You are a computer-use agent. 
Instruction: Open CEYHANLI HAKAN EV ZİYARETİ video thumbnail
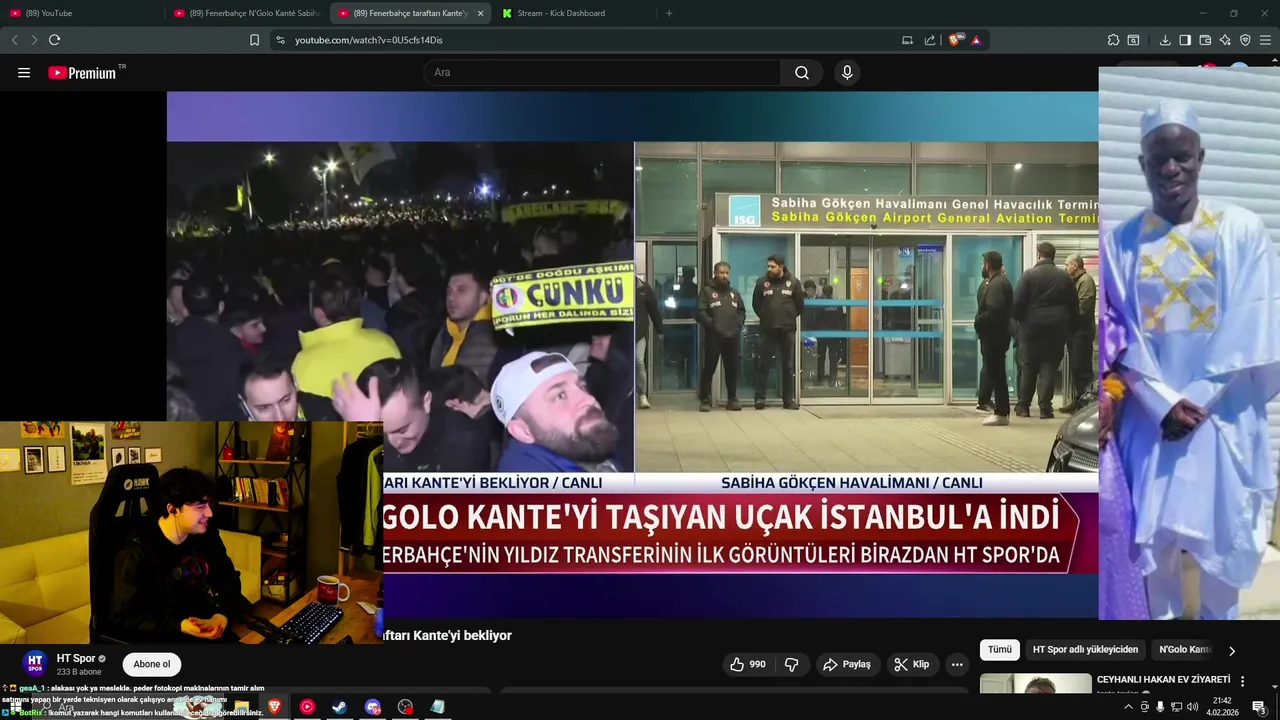[1036, 683]
